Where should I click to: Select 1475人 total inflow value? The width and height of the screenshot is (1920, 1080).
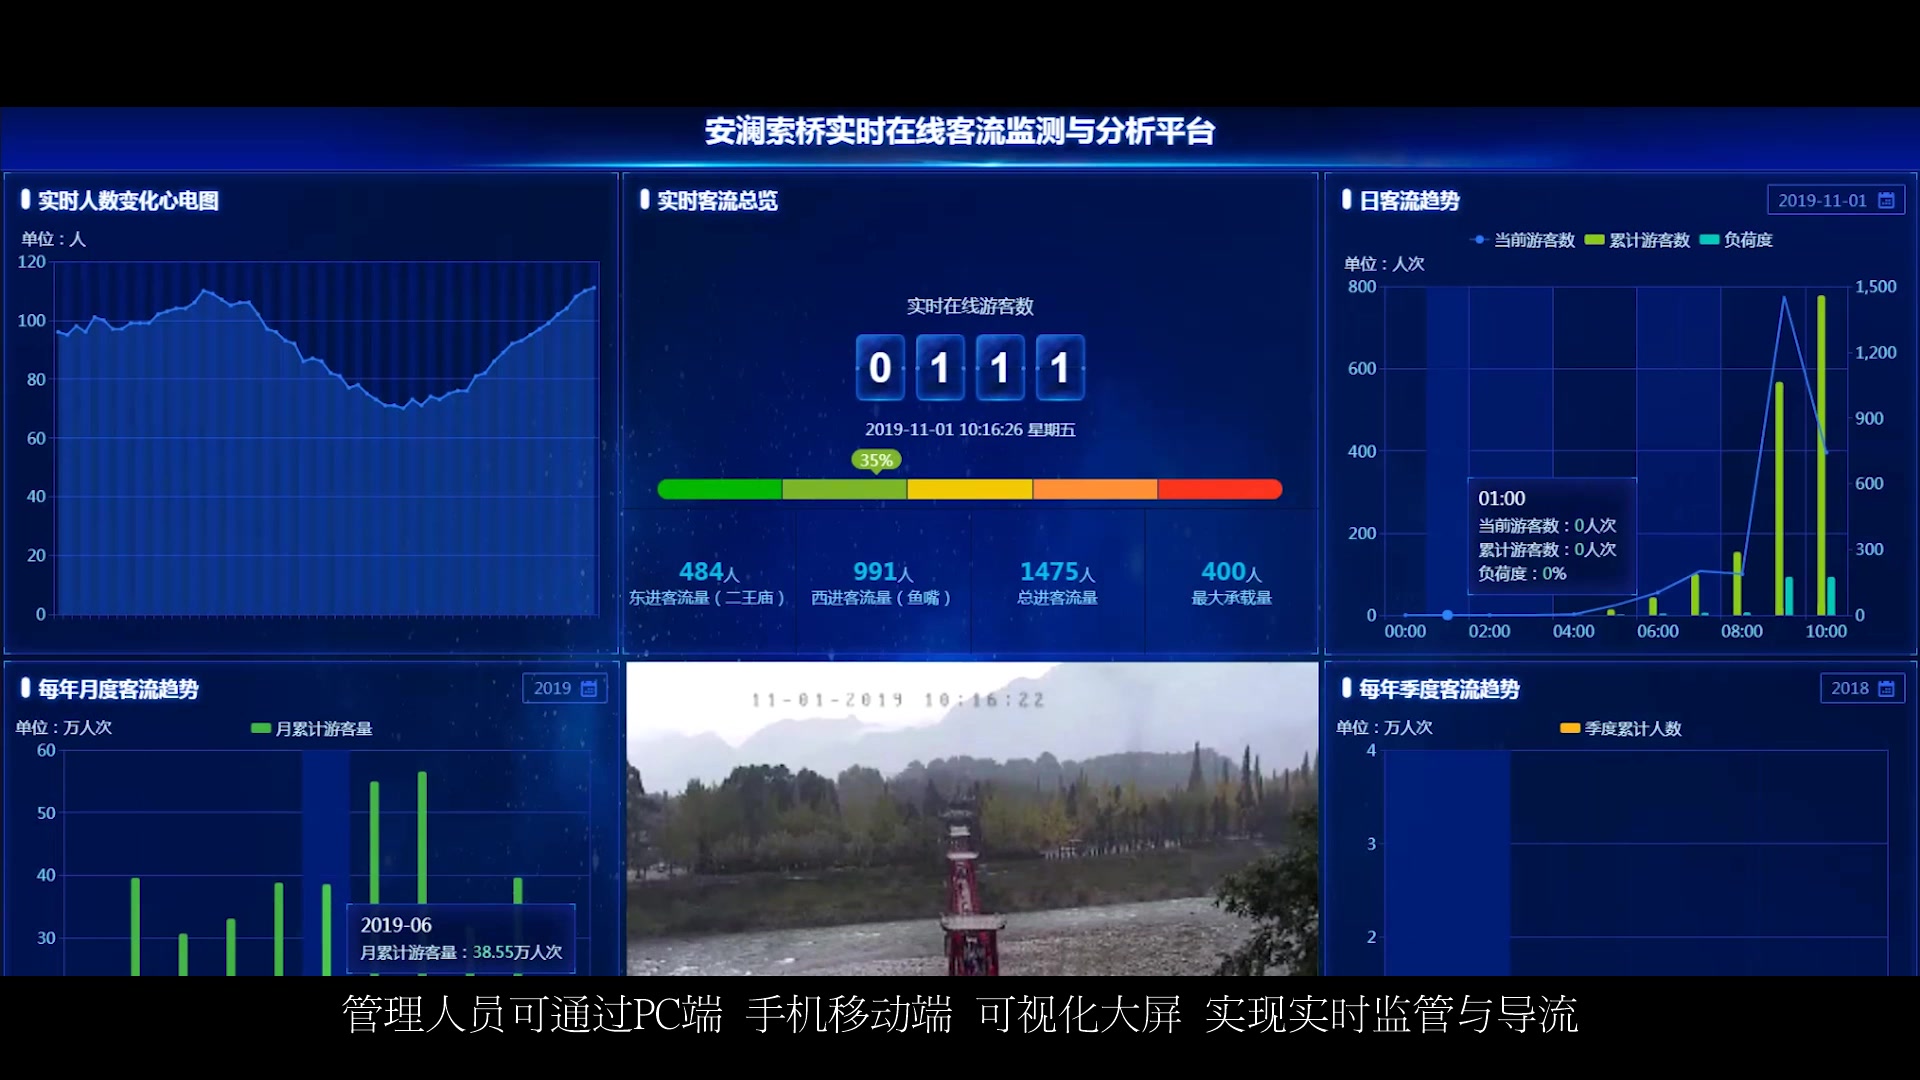pyautogui.click(x=1057, y=572)
